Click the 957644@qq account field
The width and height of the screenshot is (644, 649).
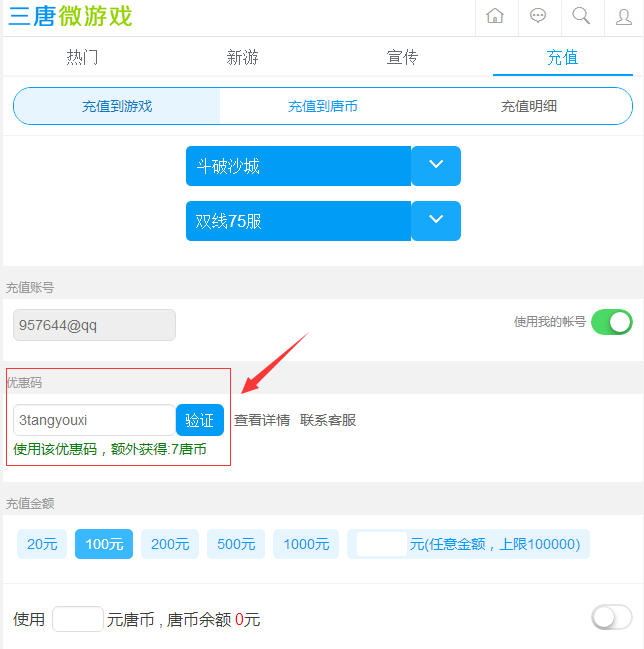tap(94, 325)
